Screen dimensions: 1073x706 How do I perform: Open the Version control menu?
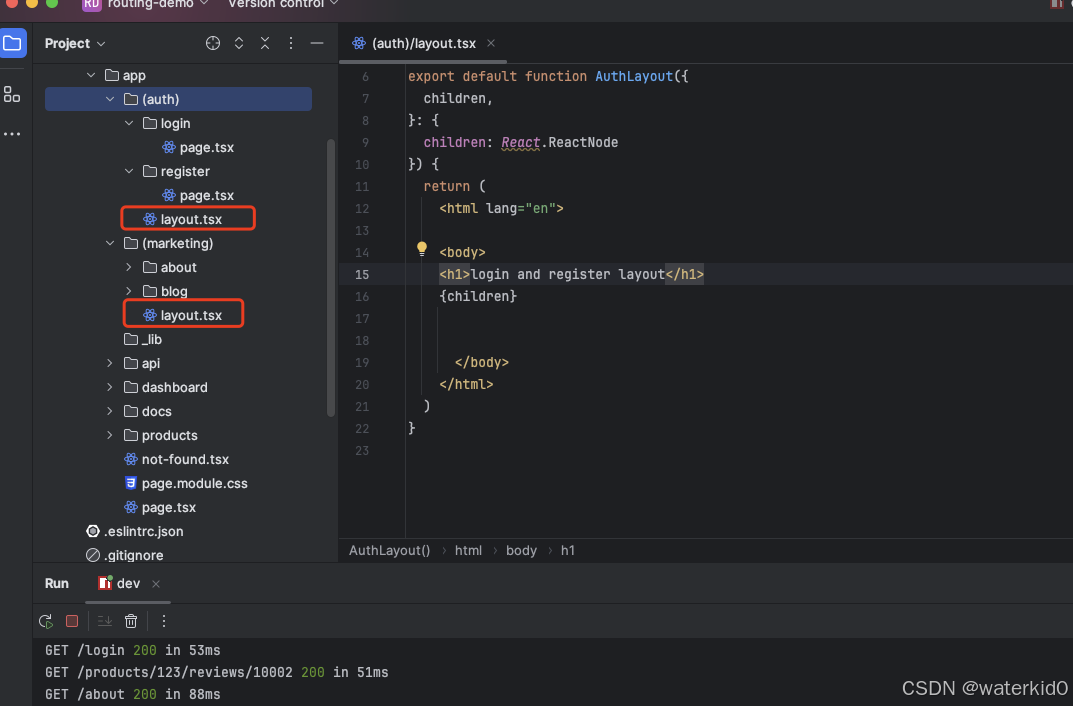point(276,5)
